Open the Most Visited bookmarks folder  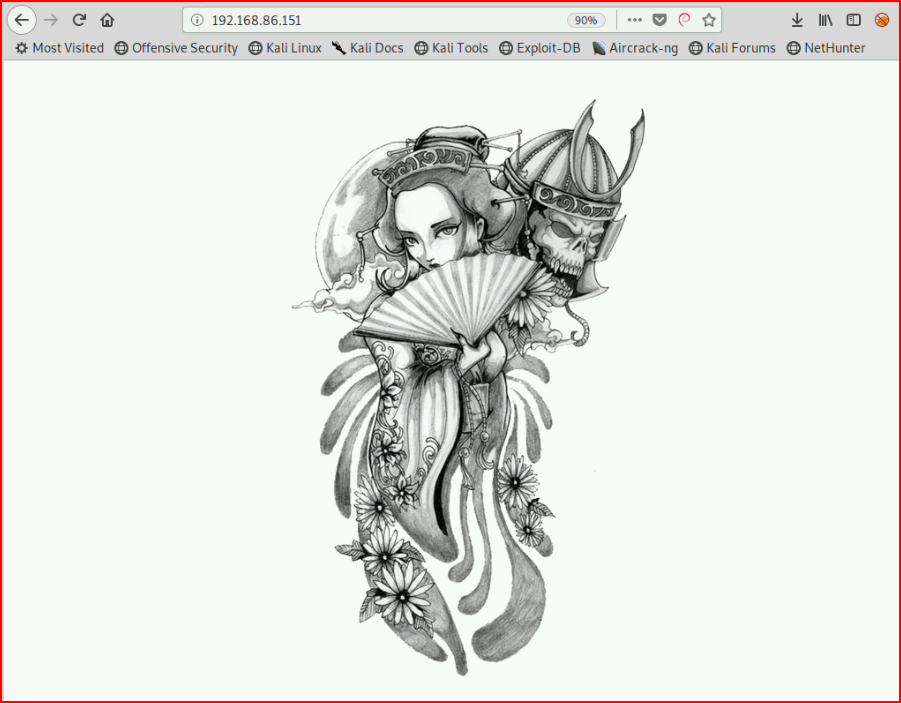60,48
